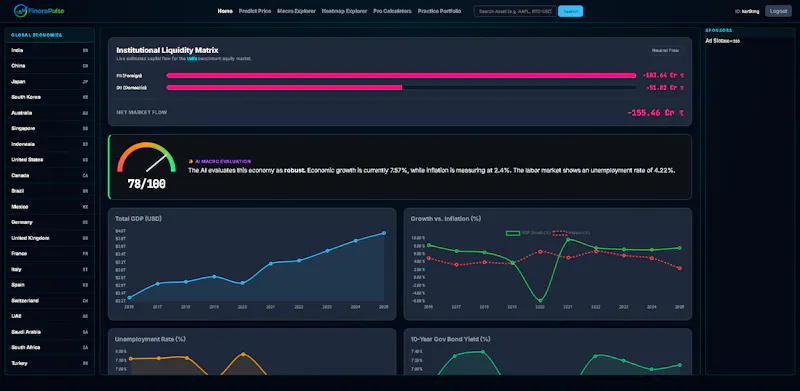
Task: Open Pro Calculators
Action: pyautogui.click(x=392, y=11)
